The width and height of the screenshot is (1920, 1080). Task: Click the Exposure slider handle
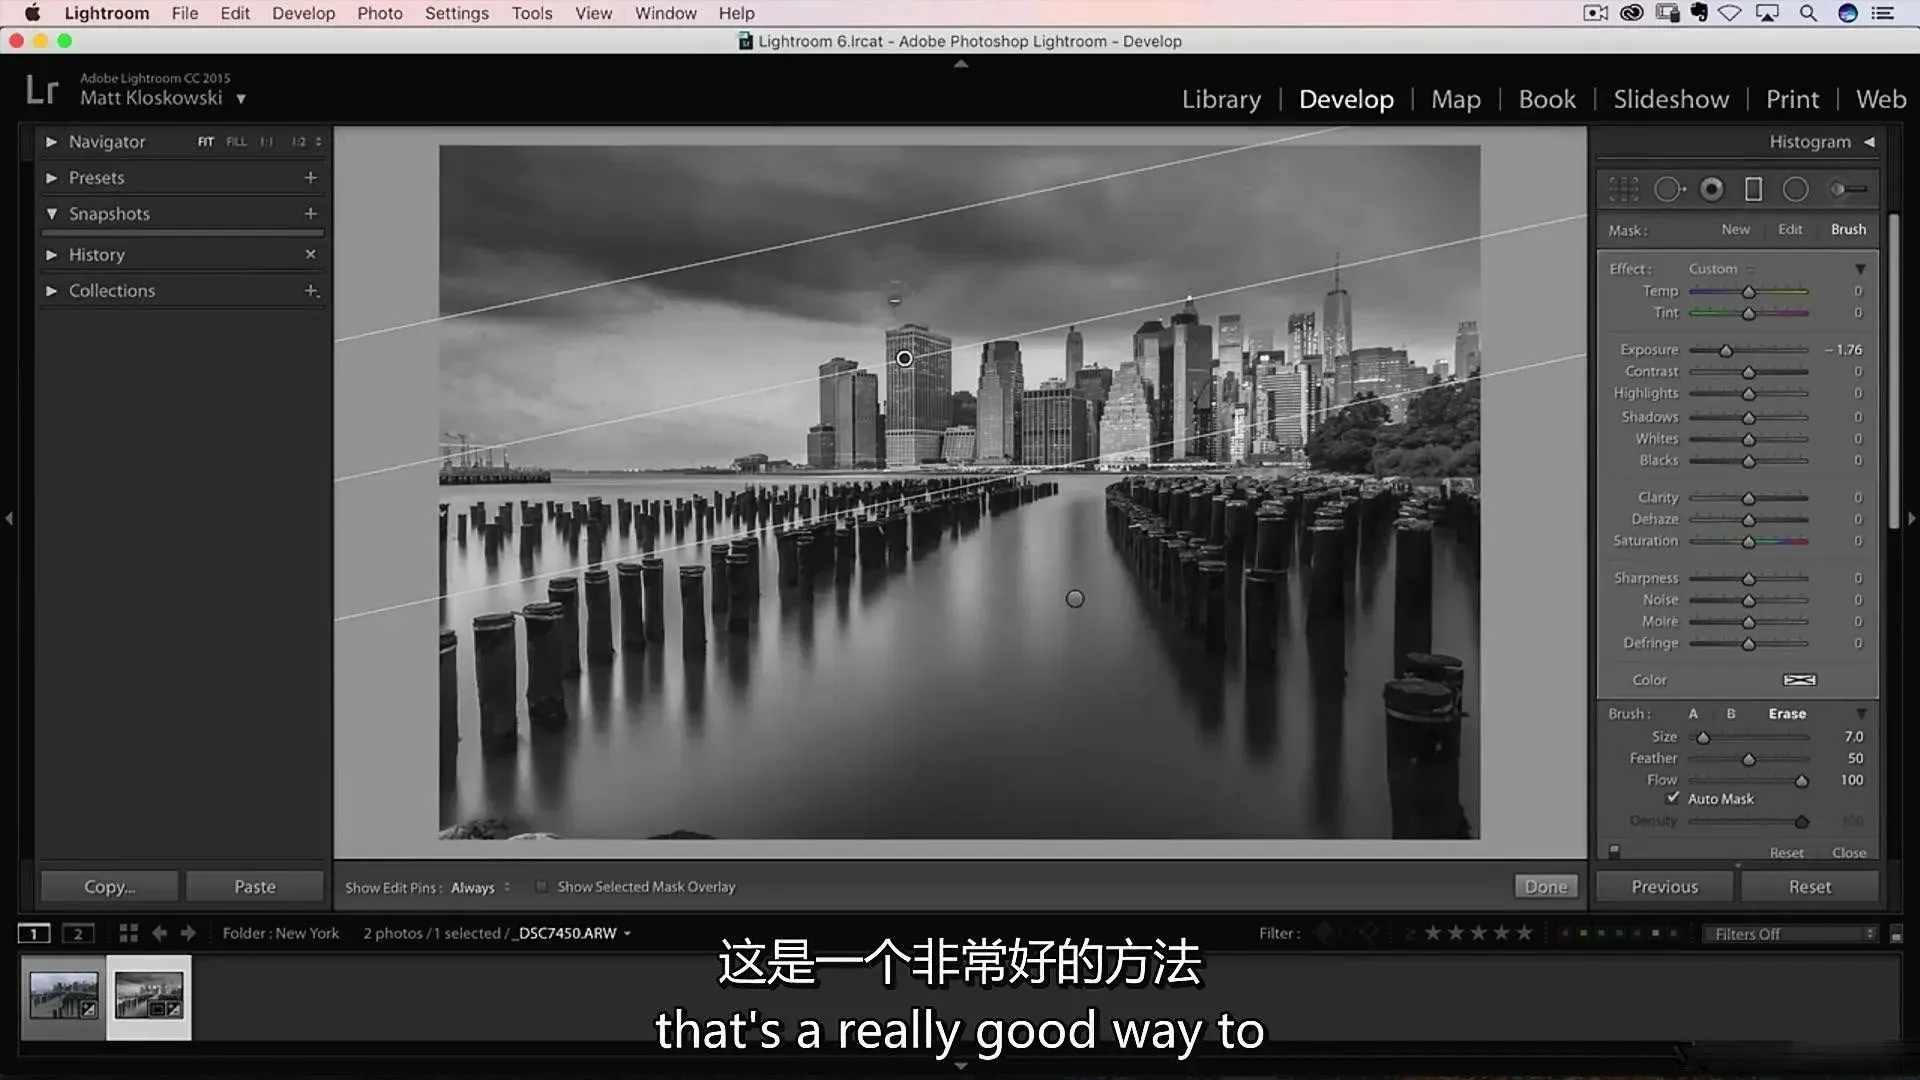1726,351
